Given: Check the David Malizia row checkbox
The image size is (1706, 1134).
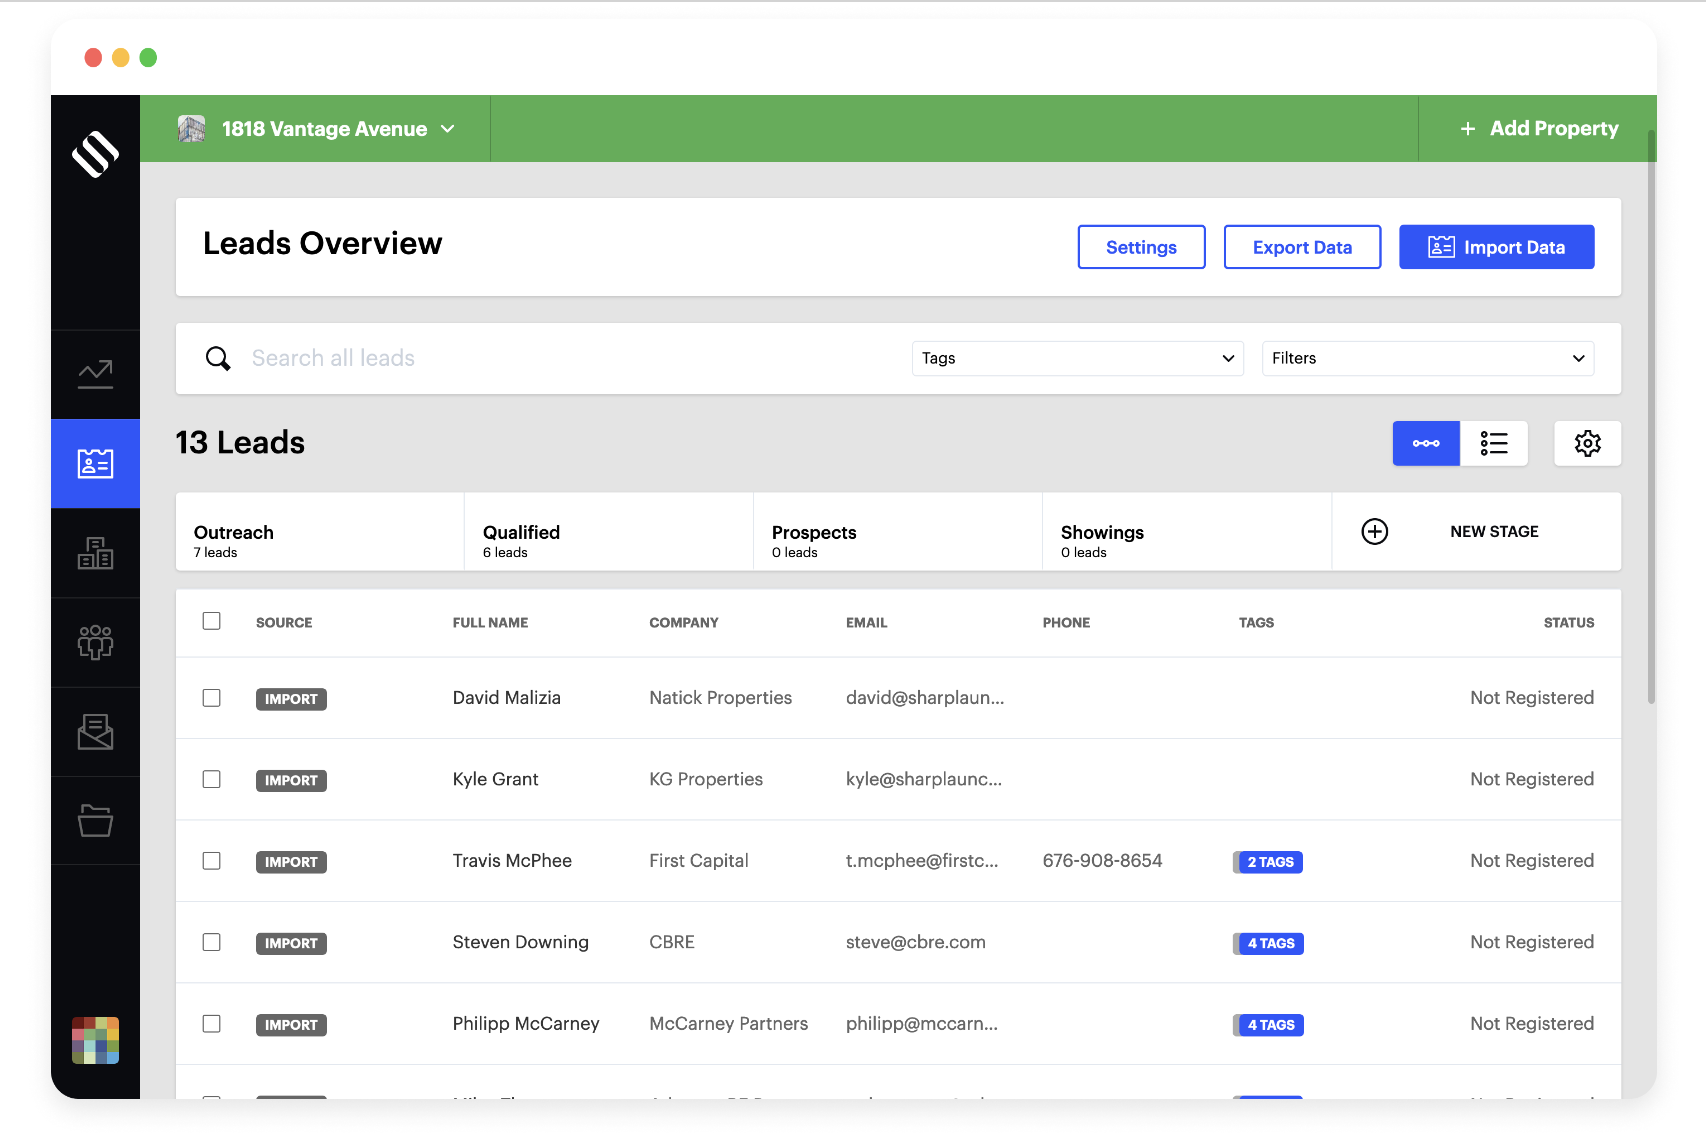Looking at the screenshot, I should pos(211,698).
